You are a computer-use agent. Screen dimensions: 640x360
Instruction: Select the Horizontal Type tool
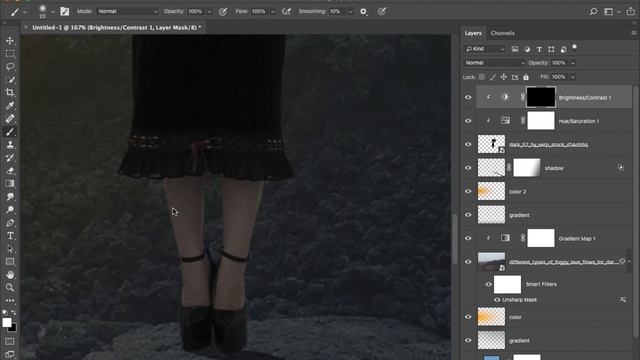10,236
